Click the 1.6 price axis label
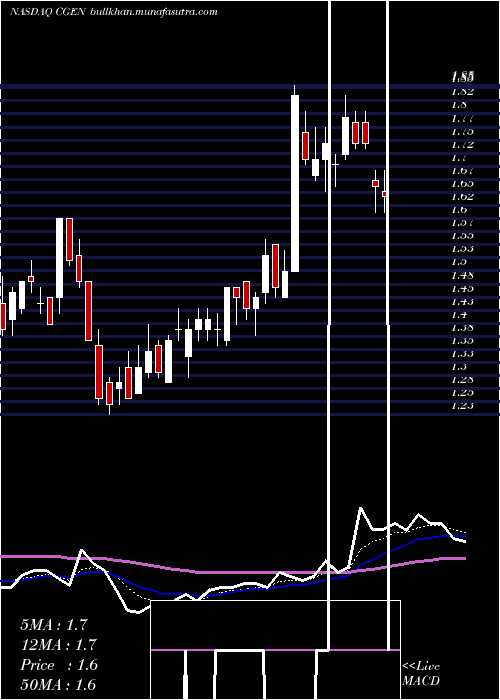The width and height of the screenshot is (500, 700). [459, 209]
